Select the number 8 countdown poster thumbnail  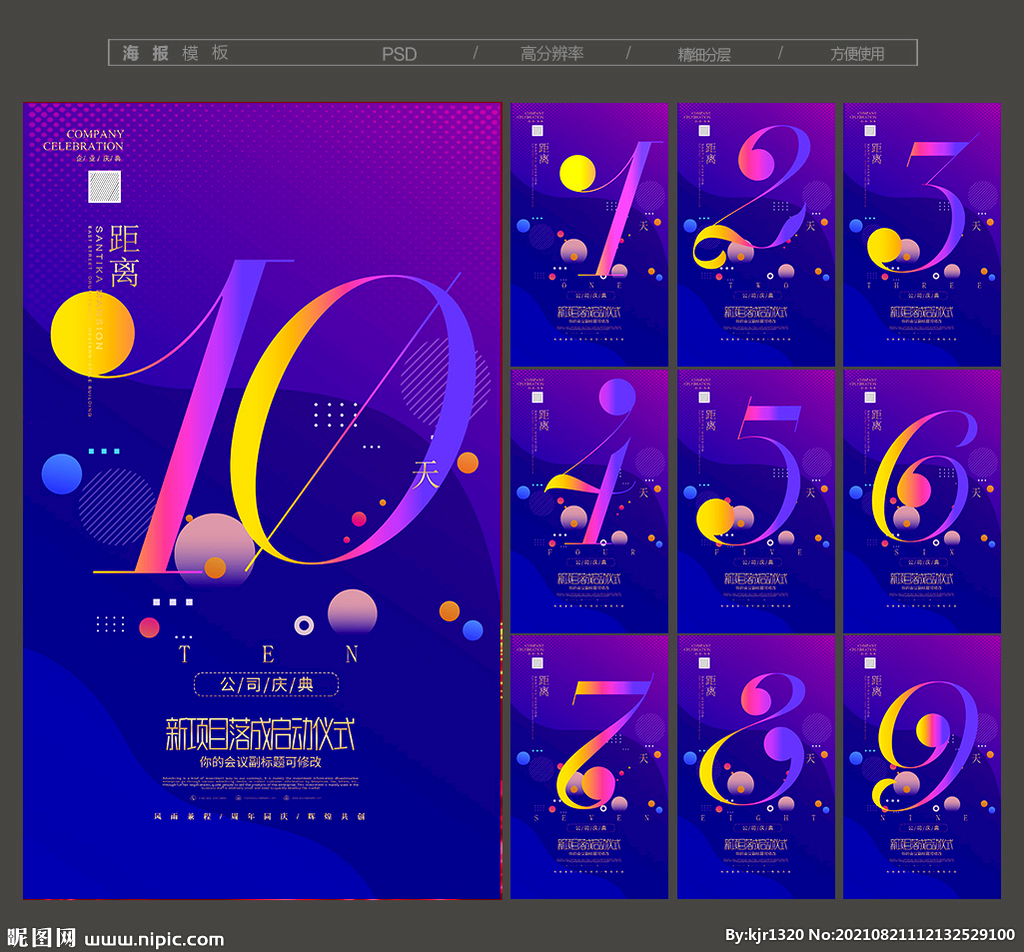pos(756,767)
